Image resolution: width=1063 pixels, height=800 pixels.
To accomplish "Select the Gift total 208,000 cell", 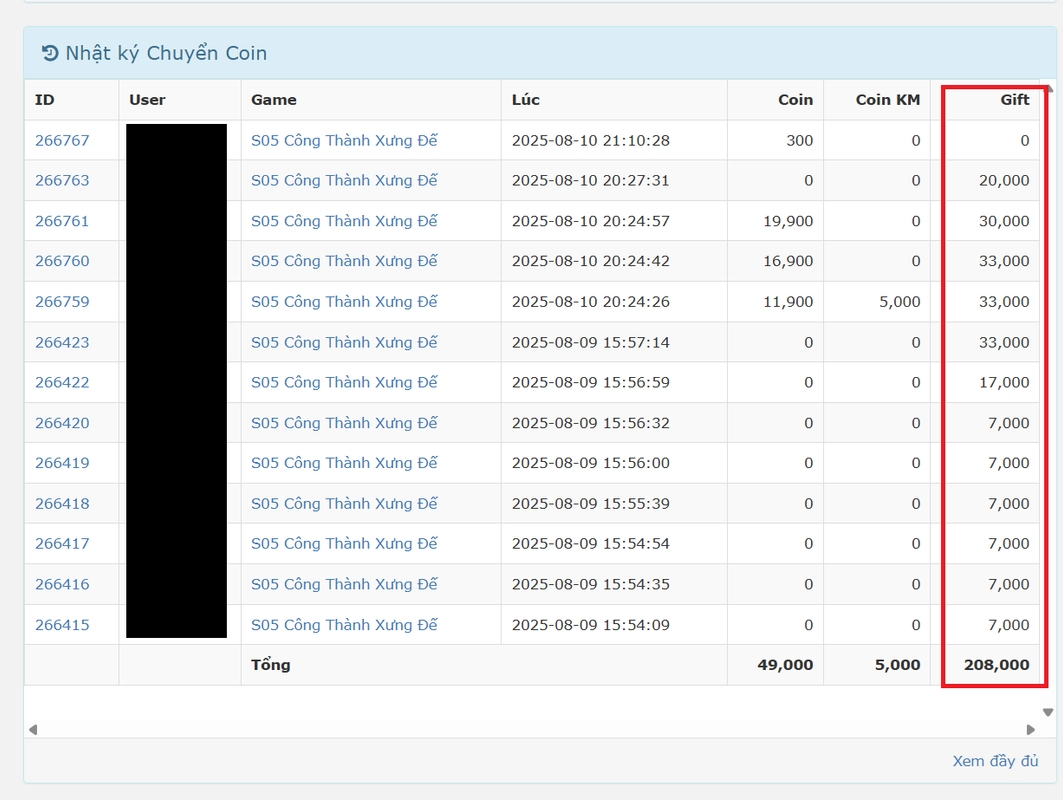I will click(x=996, y=665).
